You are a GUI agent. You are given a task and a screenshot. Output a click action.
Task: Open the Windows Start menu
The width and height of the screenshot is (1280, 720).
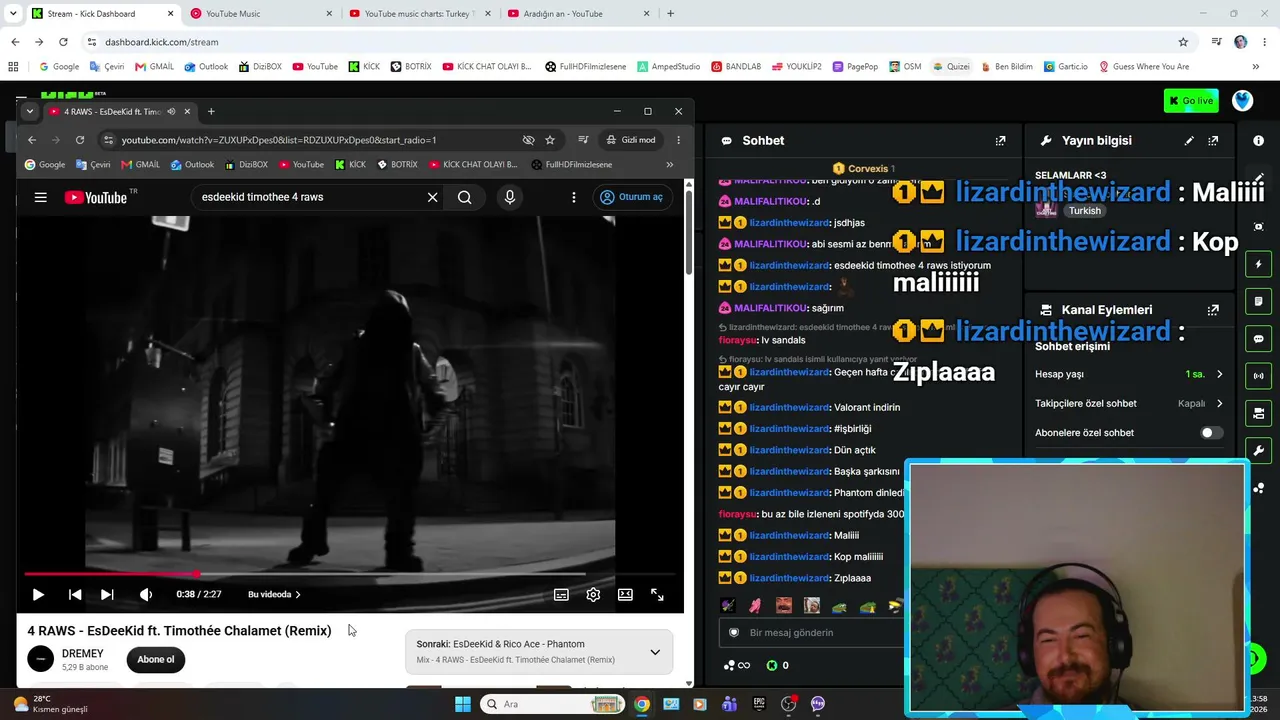pyautogui.click(x=463, y=704)
